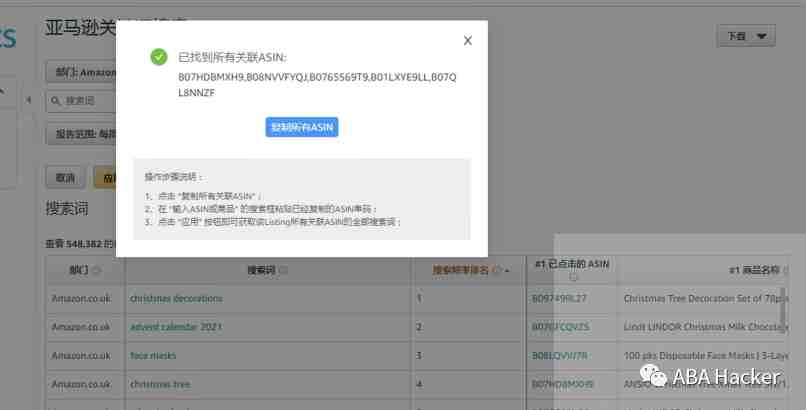Click ASIN link in advent calendar row
This screenshot has height=410, width=806.
point(560,327)
